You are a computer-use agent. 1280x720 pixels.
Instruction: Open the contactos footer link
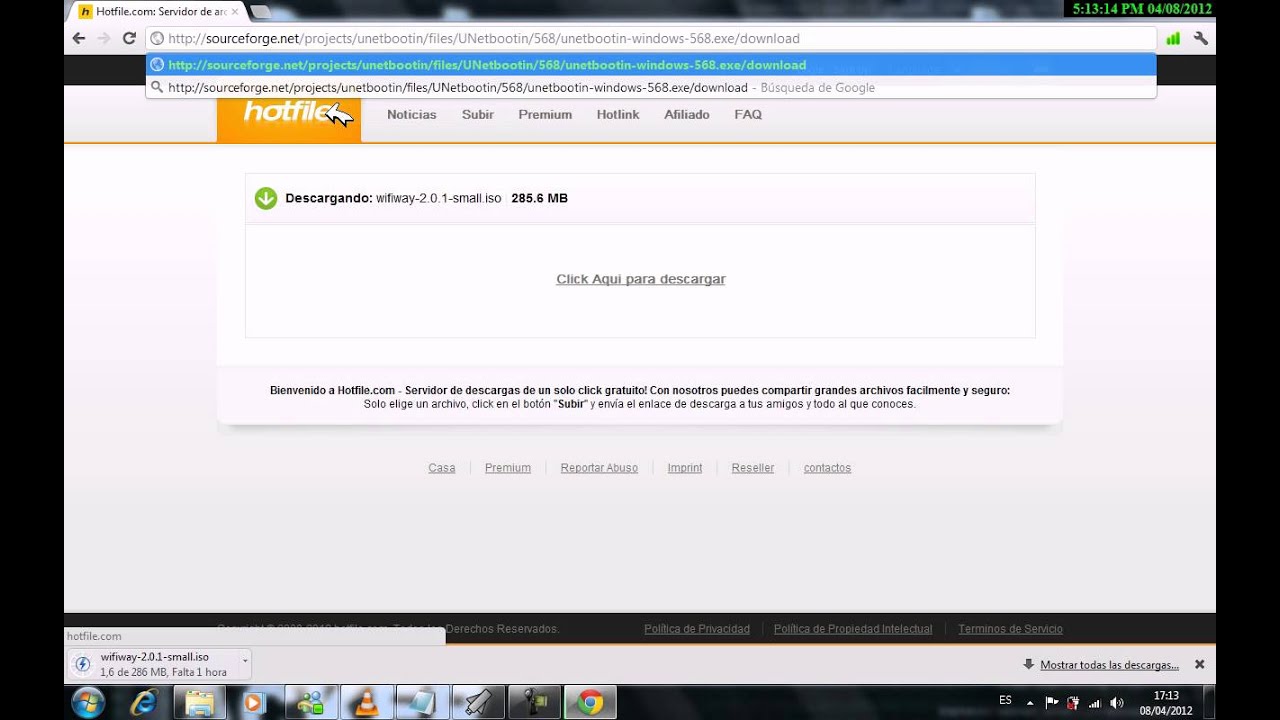(827, 467)
